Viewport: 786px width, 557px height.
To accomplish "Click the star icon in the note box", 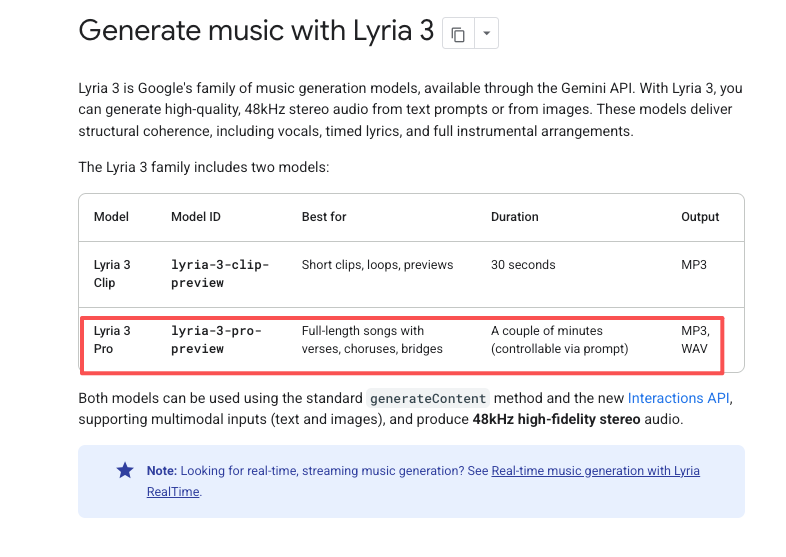I will tap(125, 470).
